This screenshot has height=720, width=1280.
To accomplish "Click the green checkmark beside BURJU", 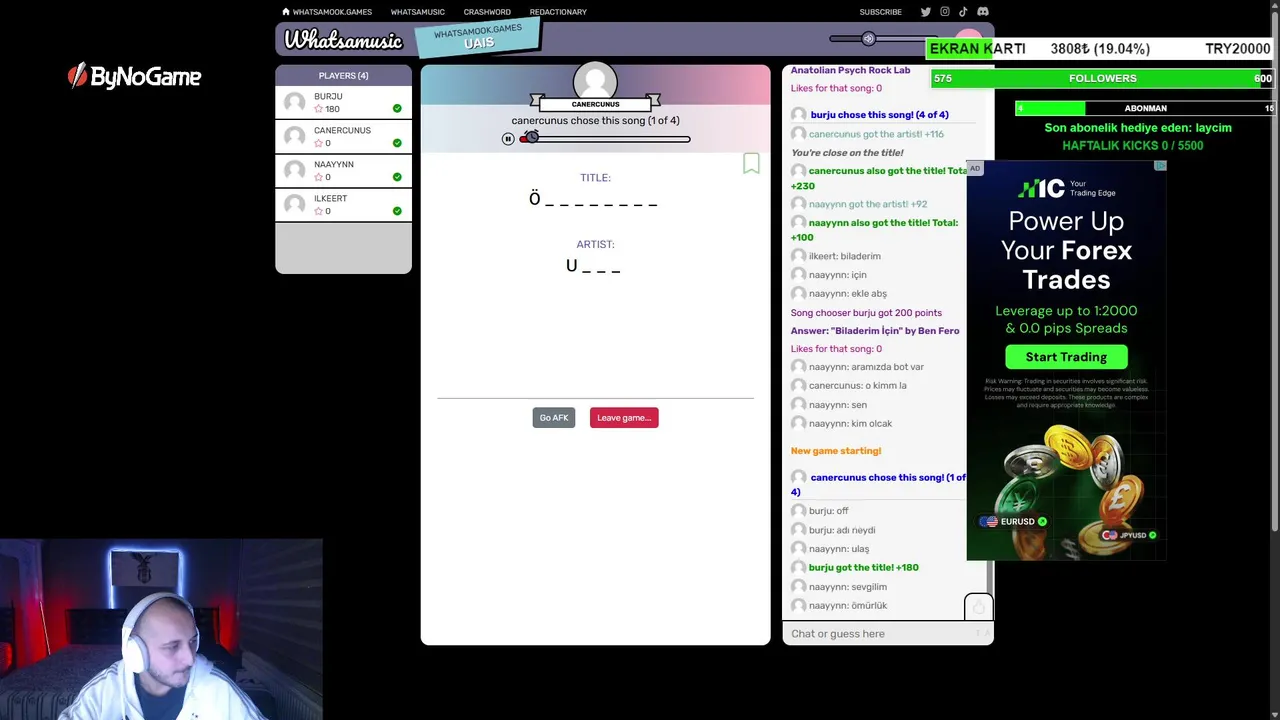I will tap(397, 109).
